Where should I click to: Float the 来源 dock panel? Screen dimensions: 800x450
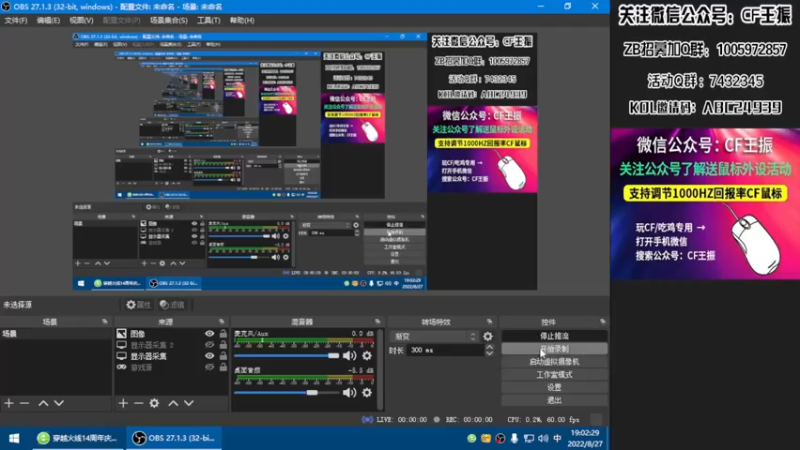[x=221, y=322]
